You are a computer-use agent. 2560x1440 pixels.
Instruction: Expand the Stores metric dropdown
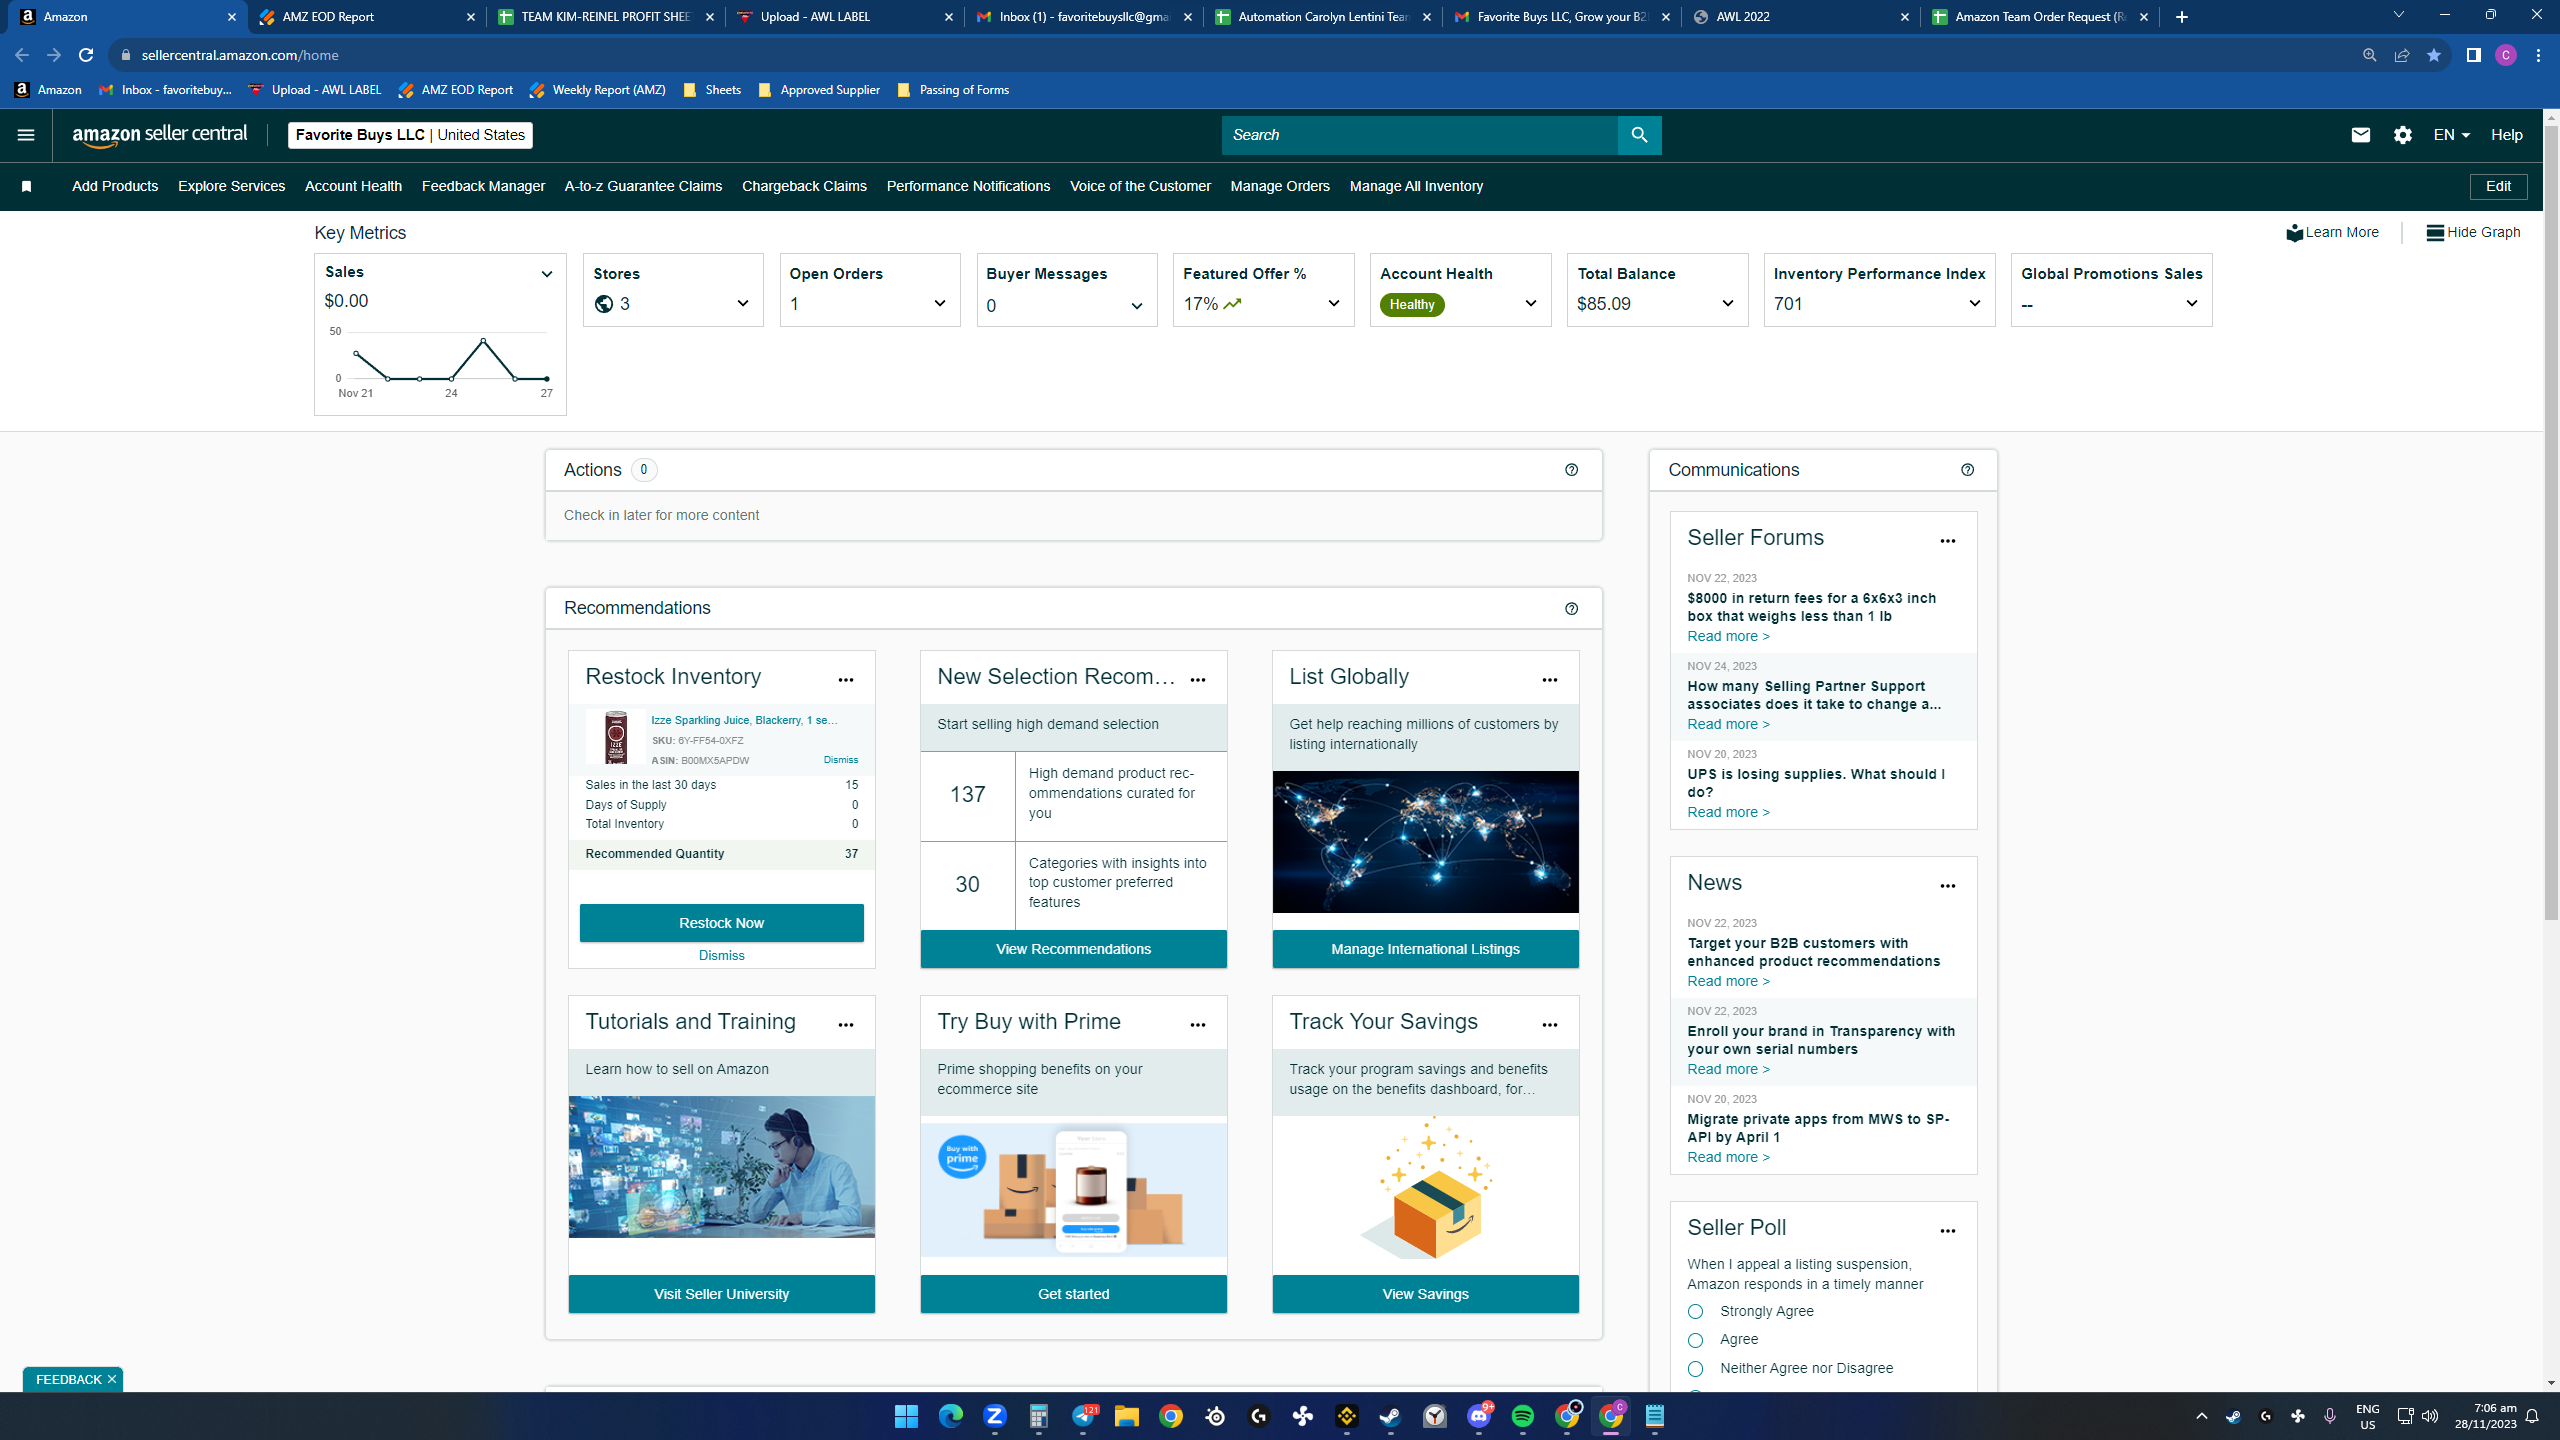[x=743, y=304]
